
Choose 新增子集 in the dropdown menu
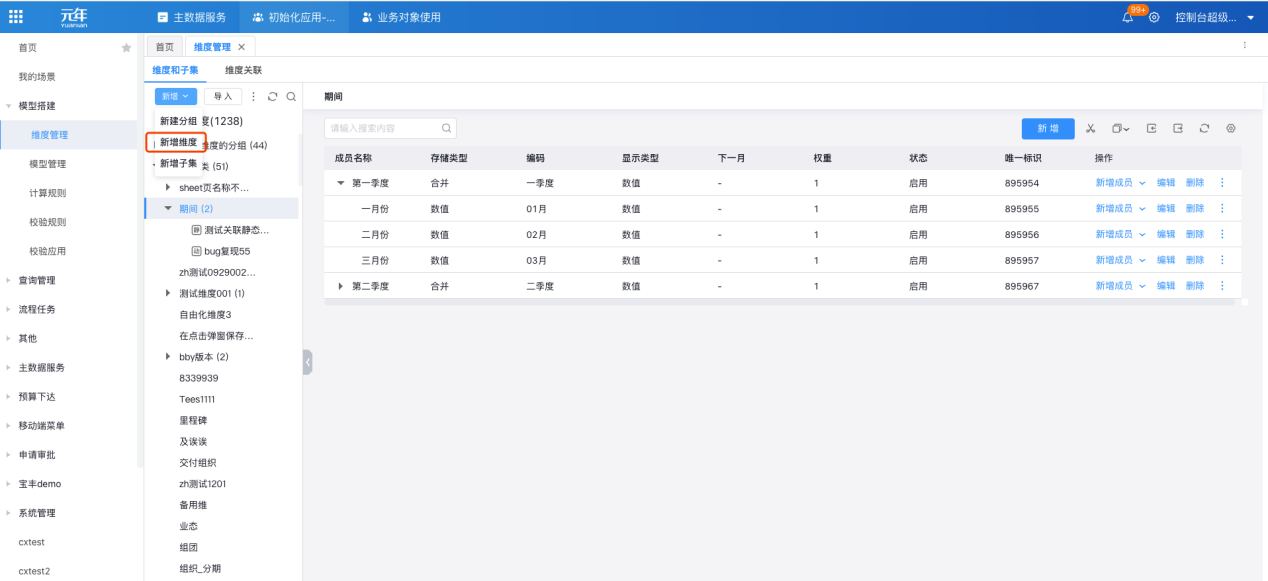pyautogui.click(x=179, y=163)
